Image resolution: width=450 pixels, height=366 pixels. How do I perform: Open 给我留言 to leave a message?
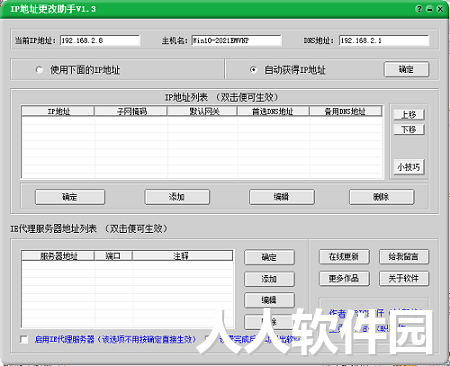(x=404, y=257)
